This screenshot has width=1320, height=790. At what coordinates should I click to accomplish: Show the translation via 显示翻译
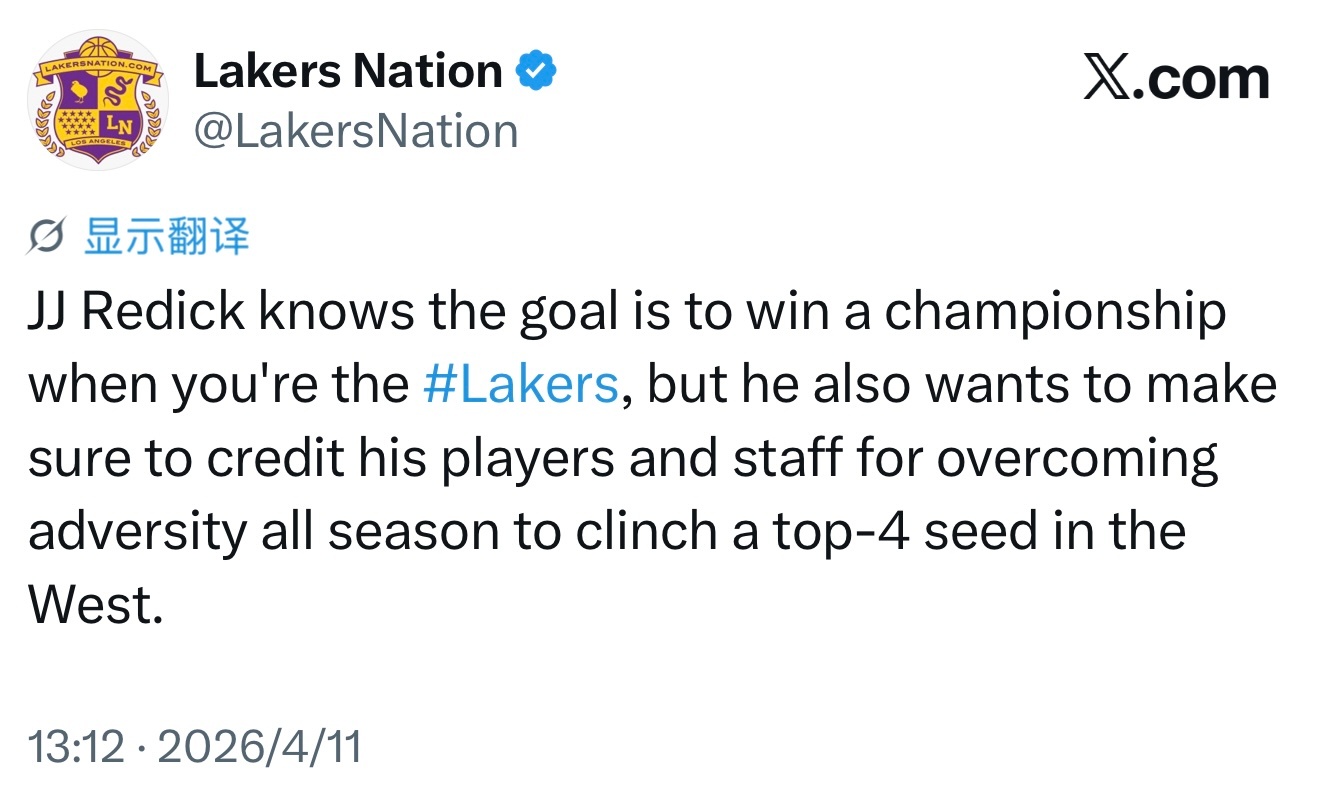click(x=167, y=237)
